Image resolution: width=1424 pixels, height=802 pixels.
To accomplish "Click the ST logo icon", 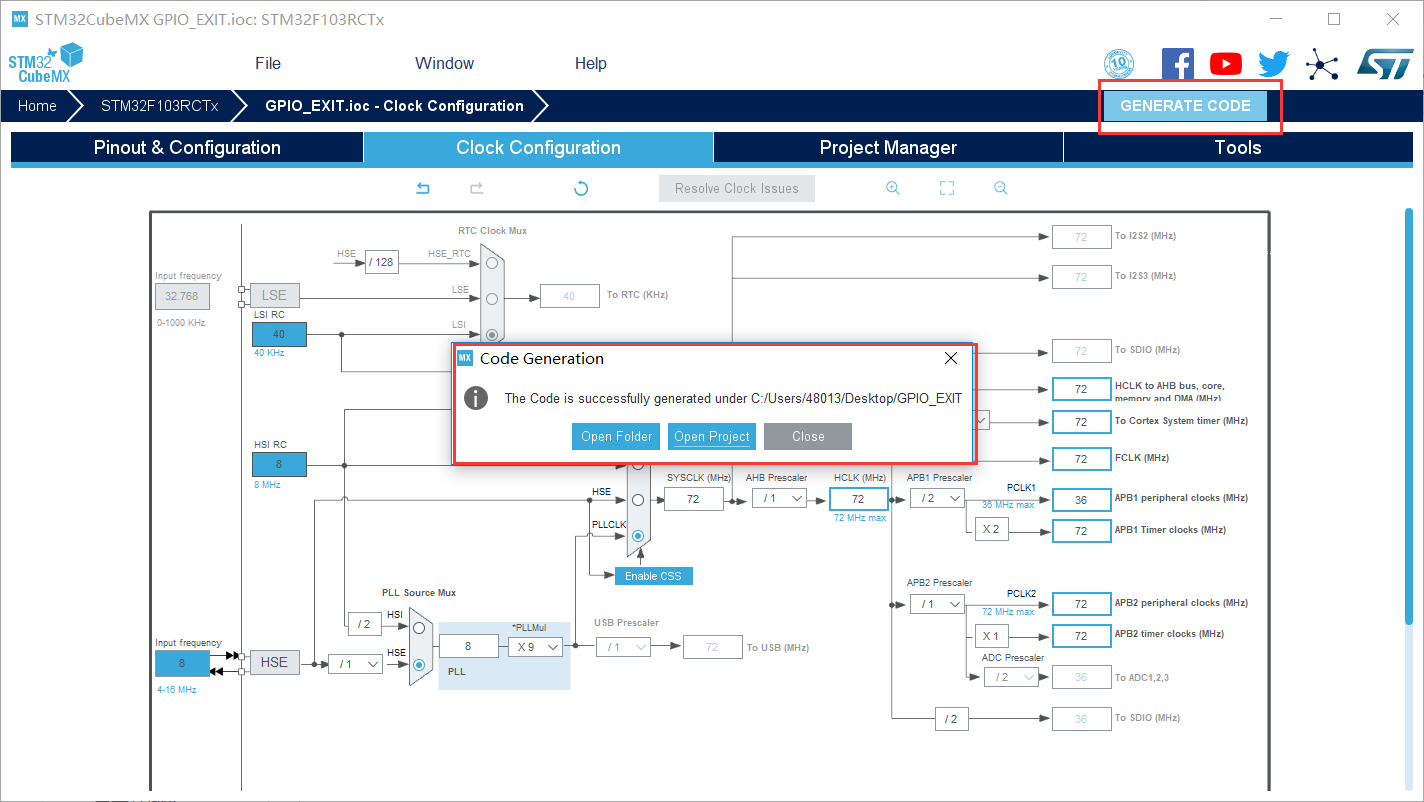I will [x=1385, y=64].
